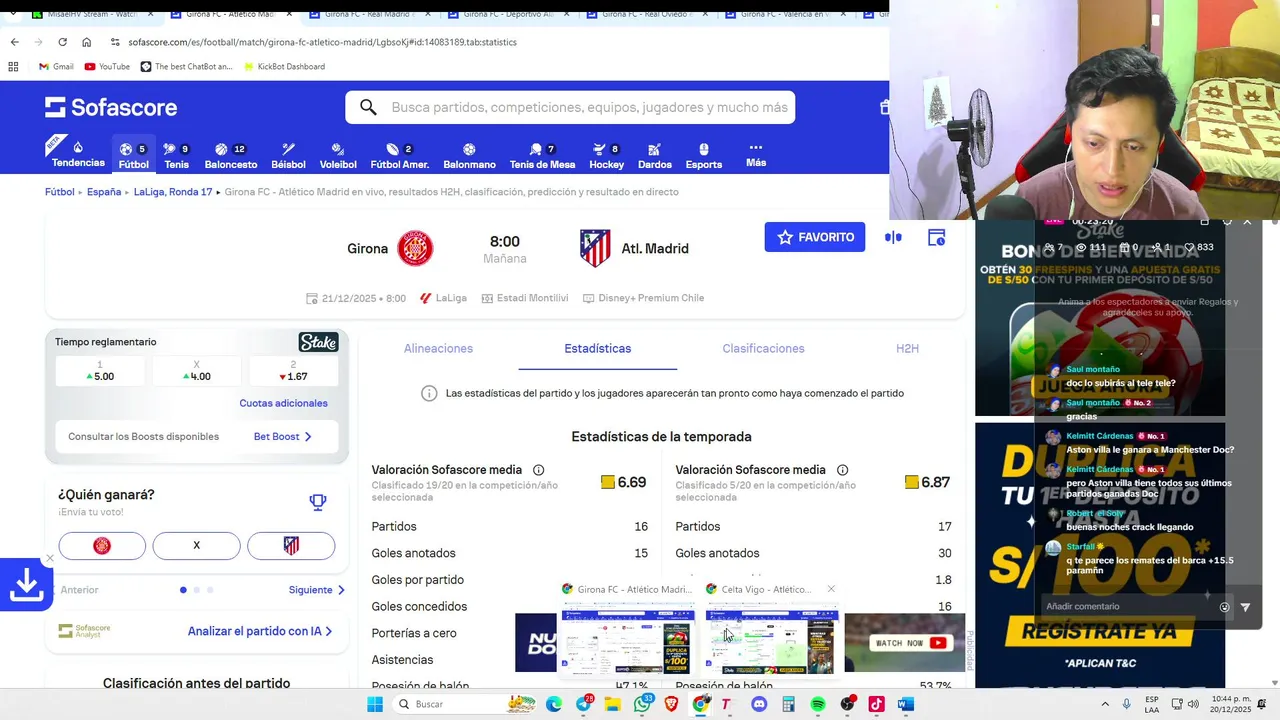The height and width of the screenshot is (720, 1280).
Task: Click the blue download arrow button
Action: pyautogui.click(x=26, y=585)
